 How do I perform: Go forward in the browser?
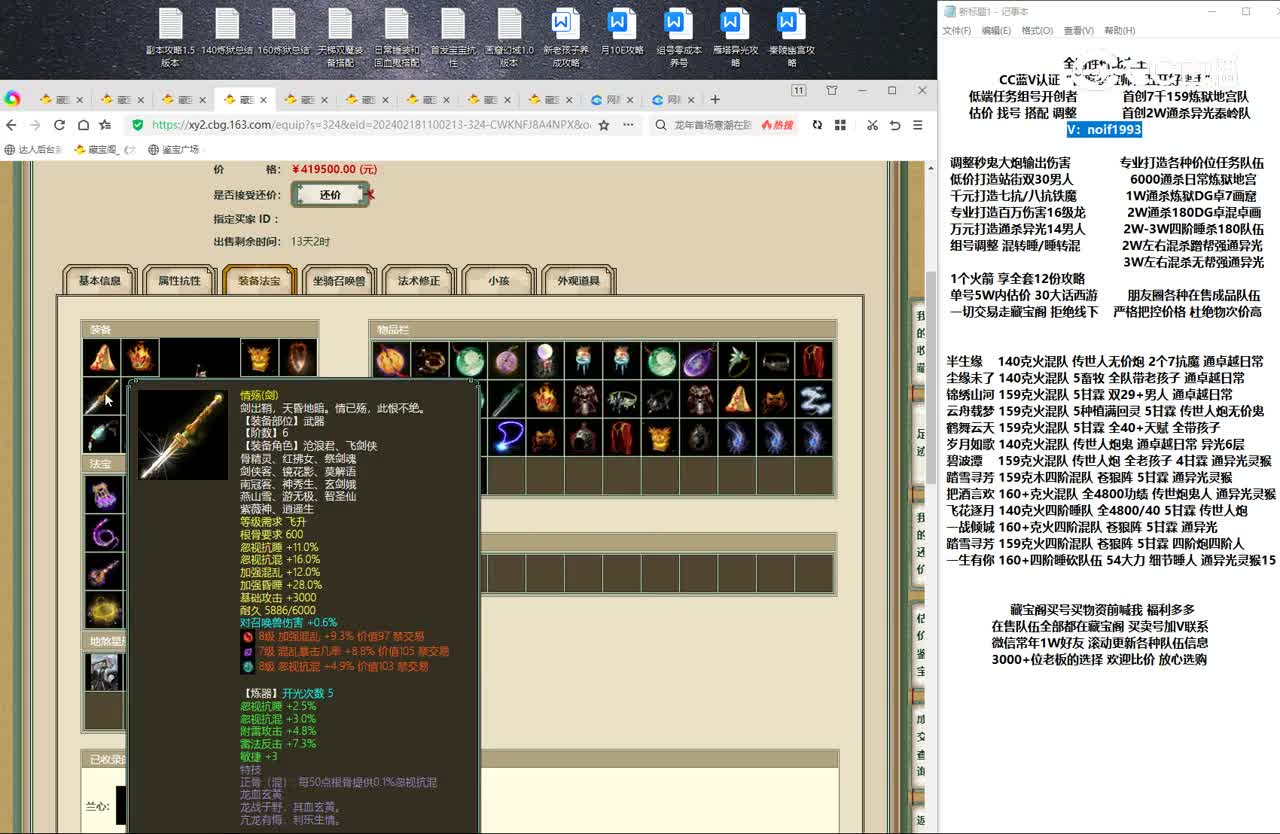[x=35, y=125]
